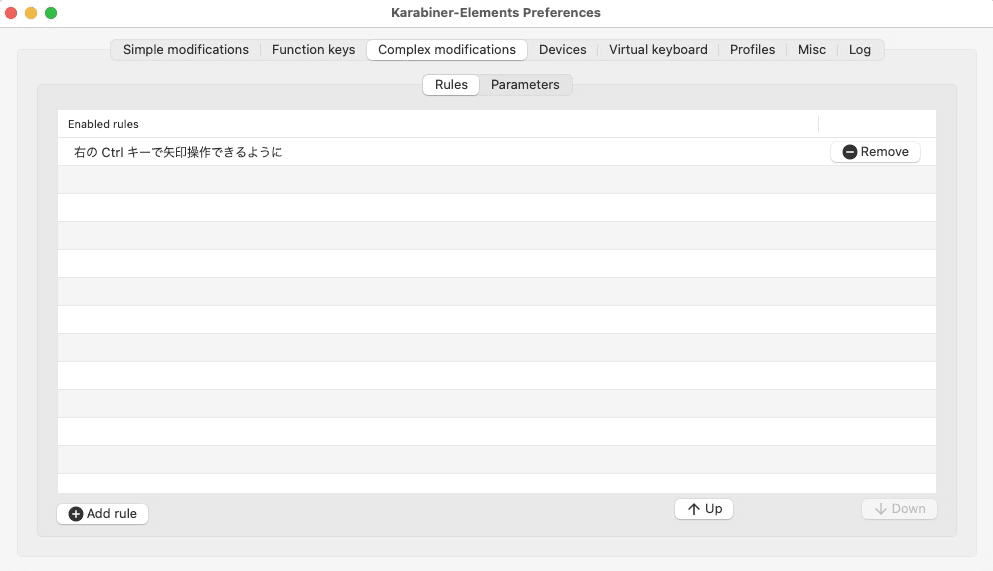
Task: Maximize the window with green button
Action: click(51, 13)
